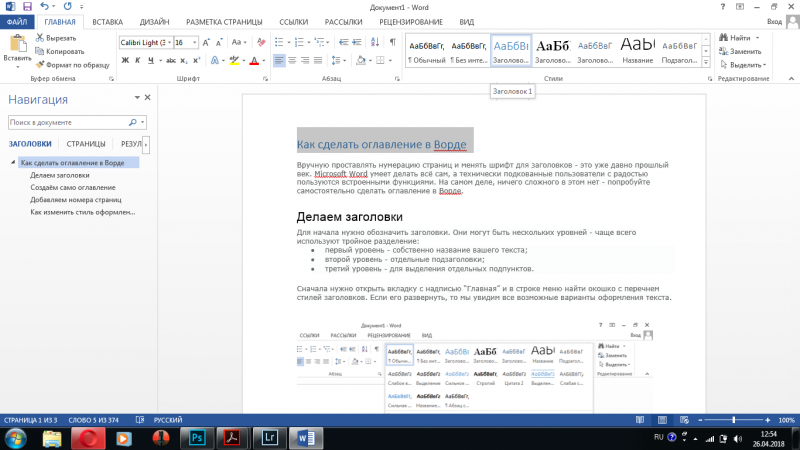
Task: Click the bulleted list icon
Action: pos(279,42)
